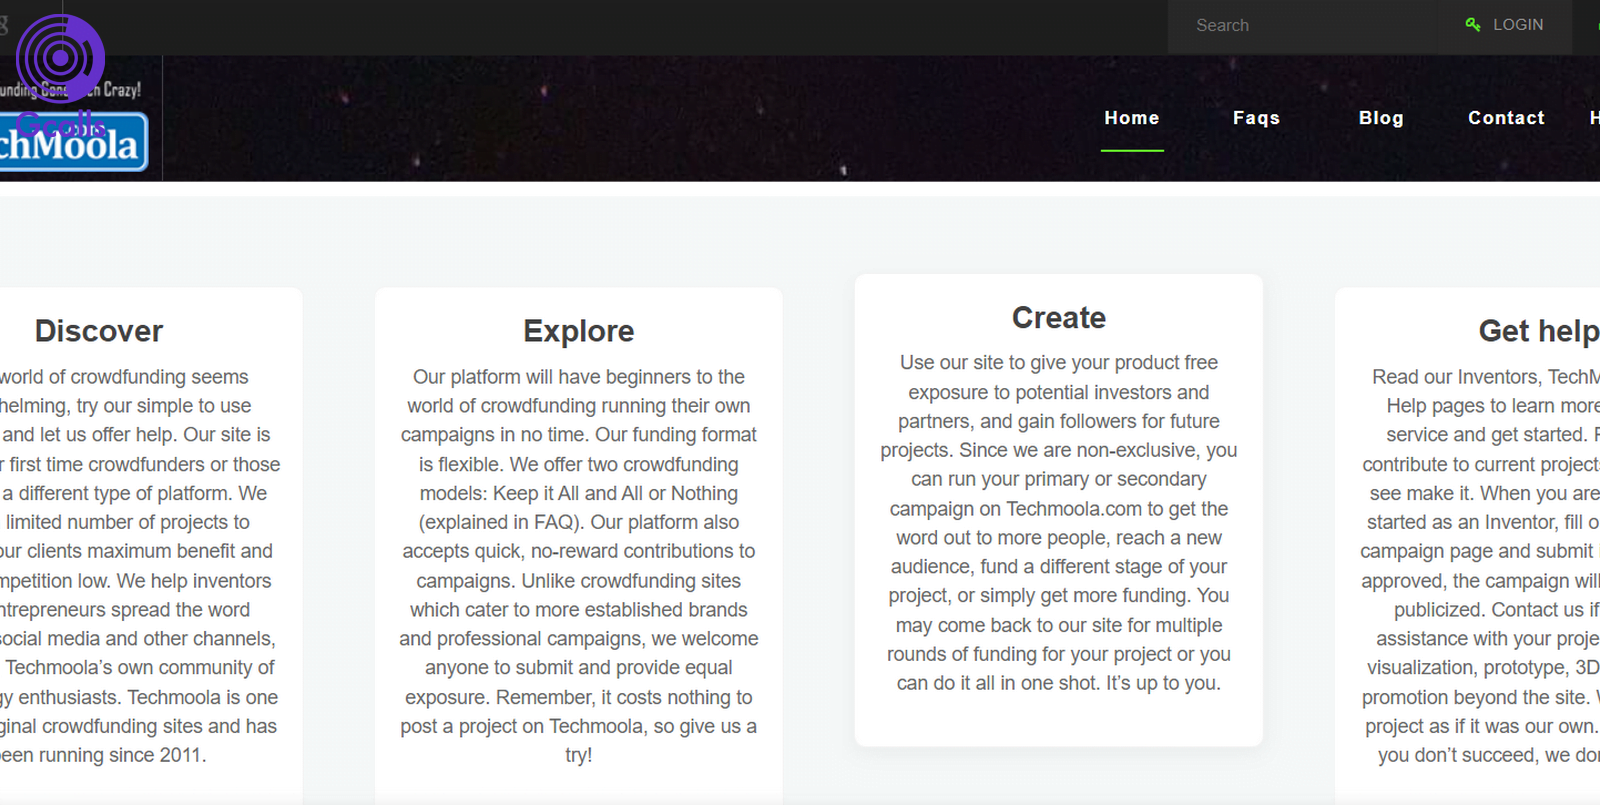The image size is (1600, 805).
Task: Click the green key login icon
Action: coord(1472,25)
